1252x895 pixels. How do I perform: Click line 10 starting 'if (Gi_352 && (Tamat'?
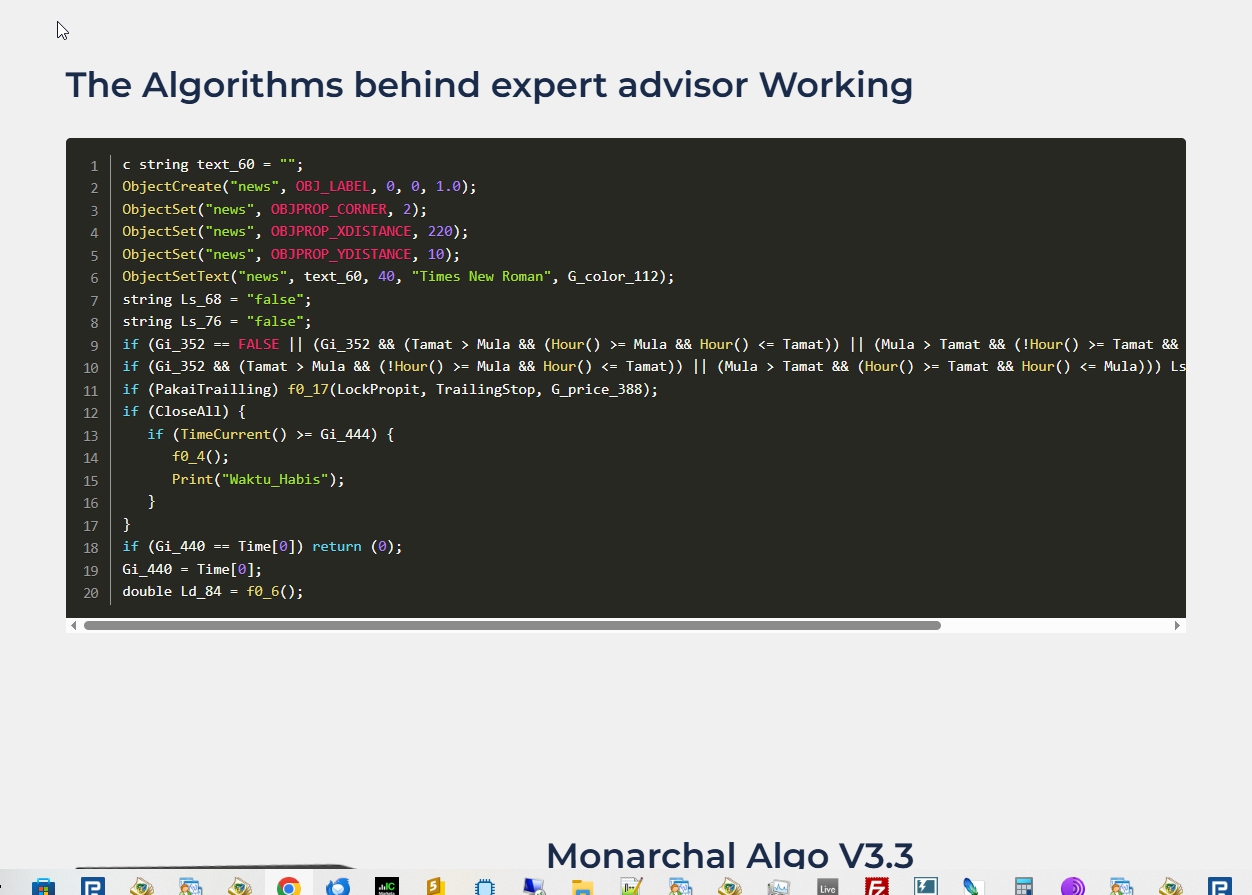654,366
